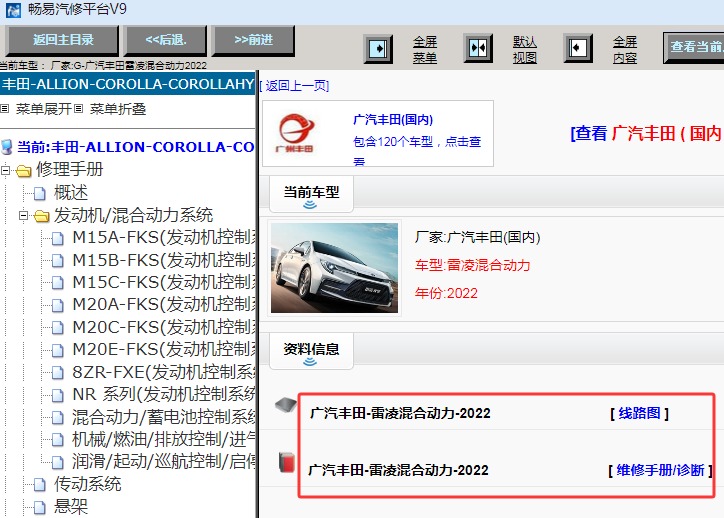Go forward with the >>前进 button
Viewport: 724px width, 518px height.
(253, 40)
